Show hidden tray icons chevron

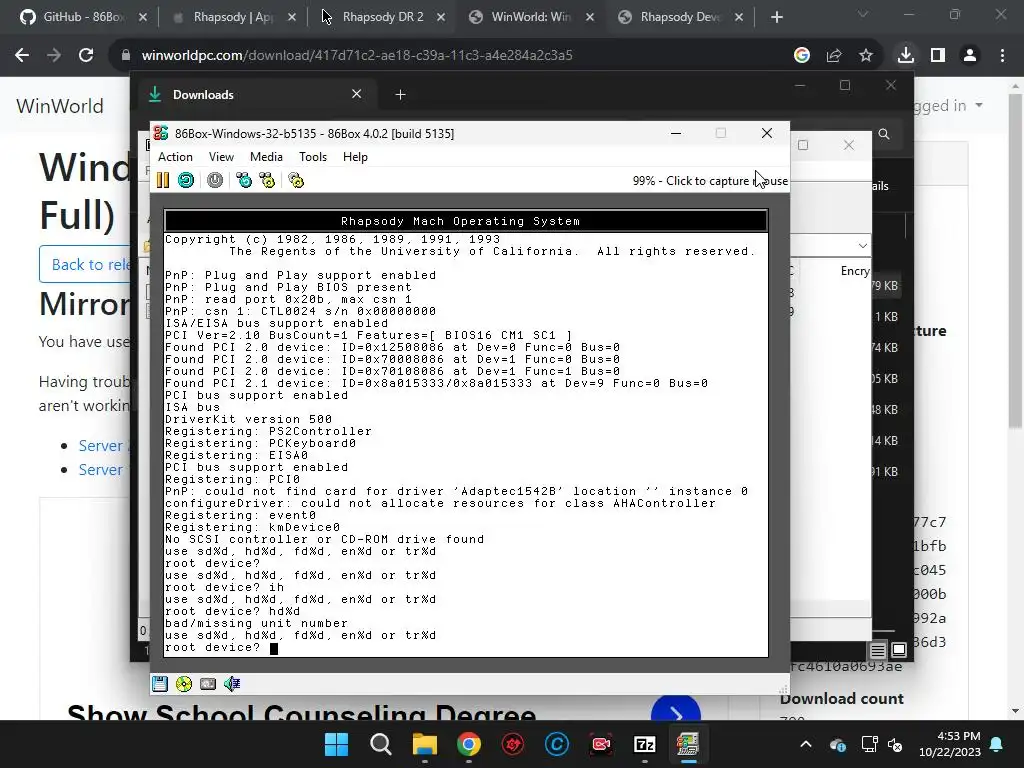pos(806,744)
